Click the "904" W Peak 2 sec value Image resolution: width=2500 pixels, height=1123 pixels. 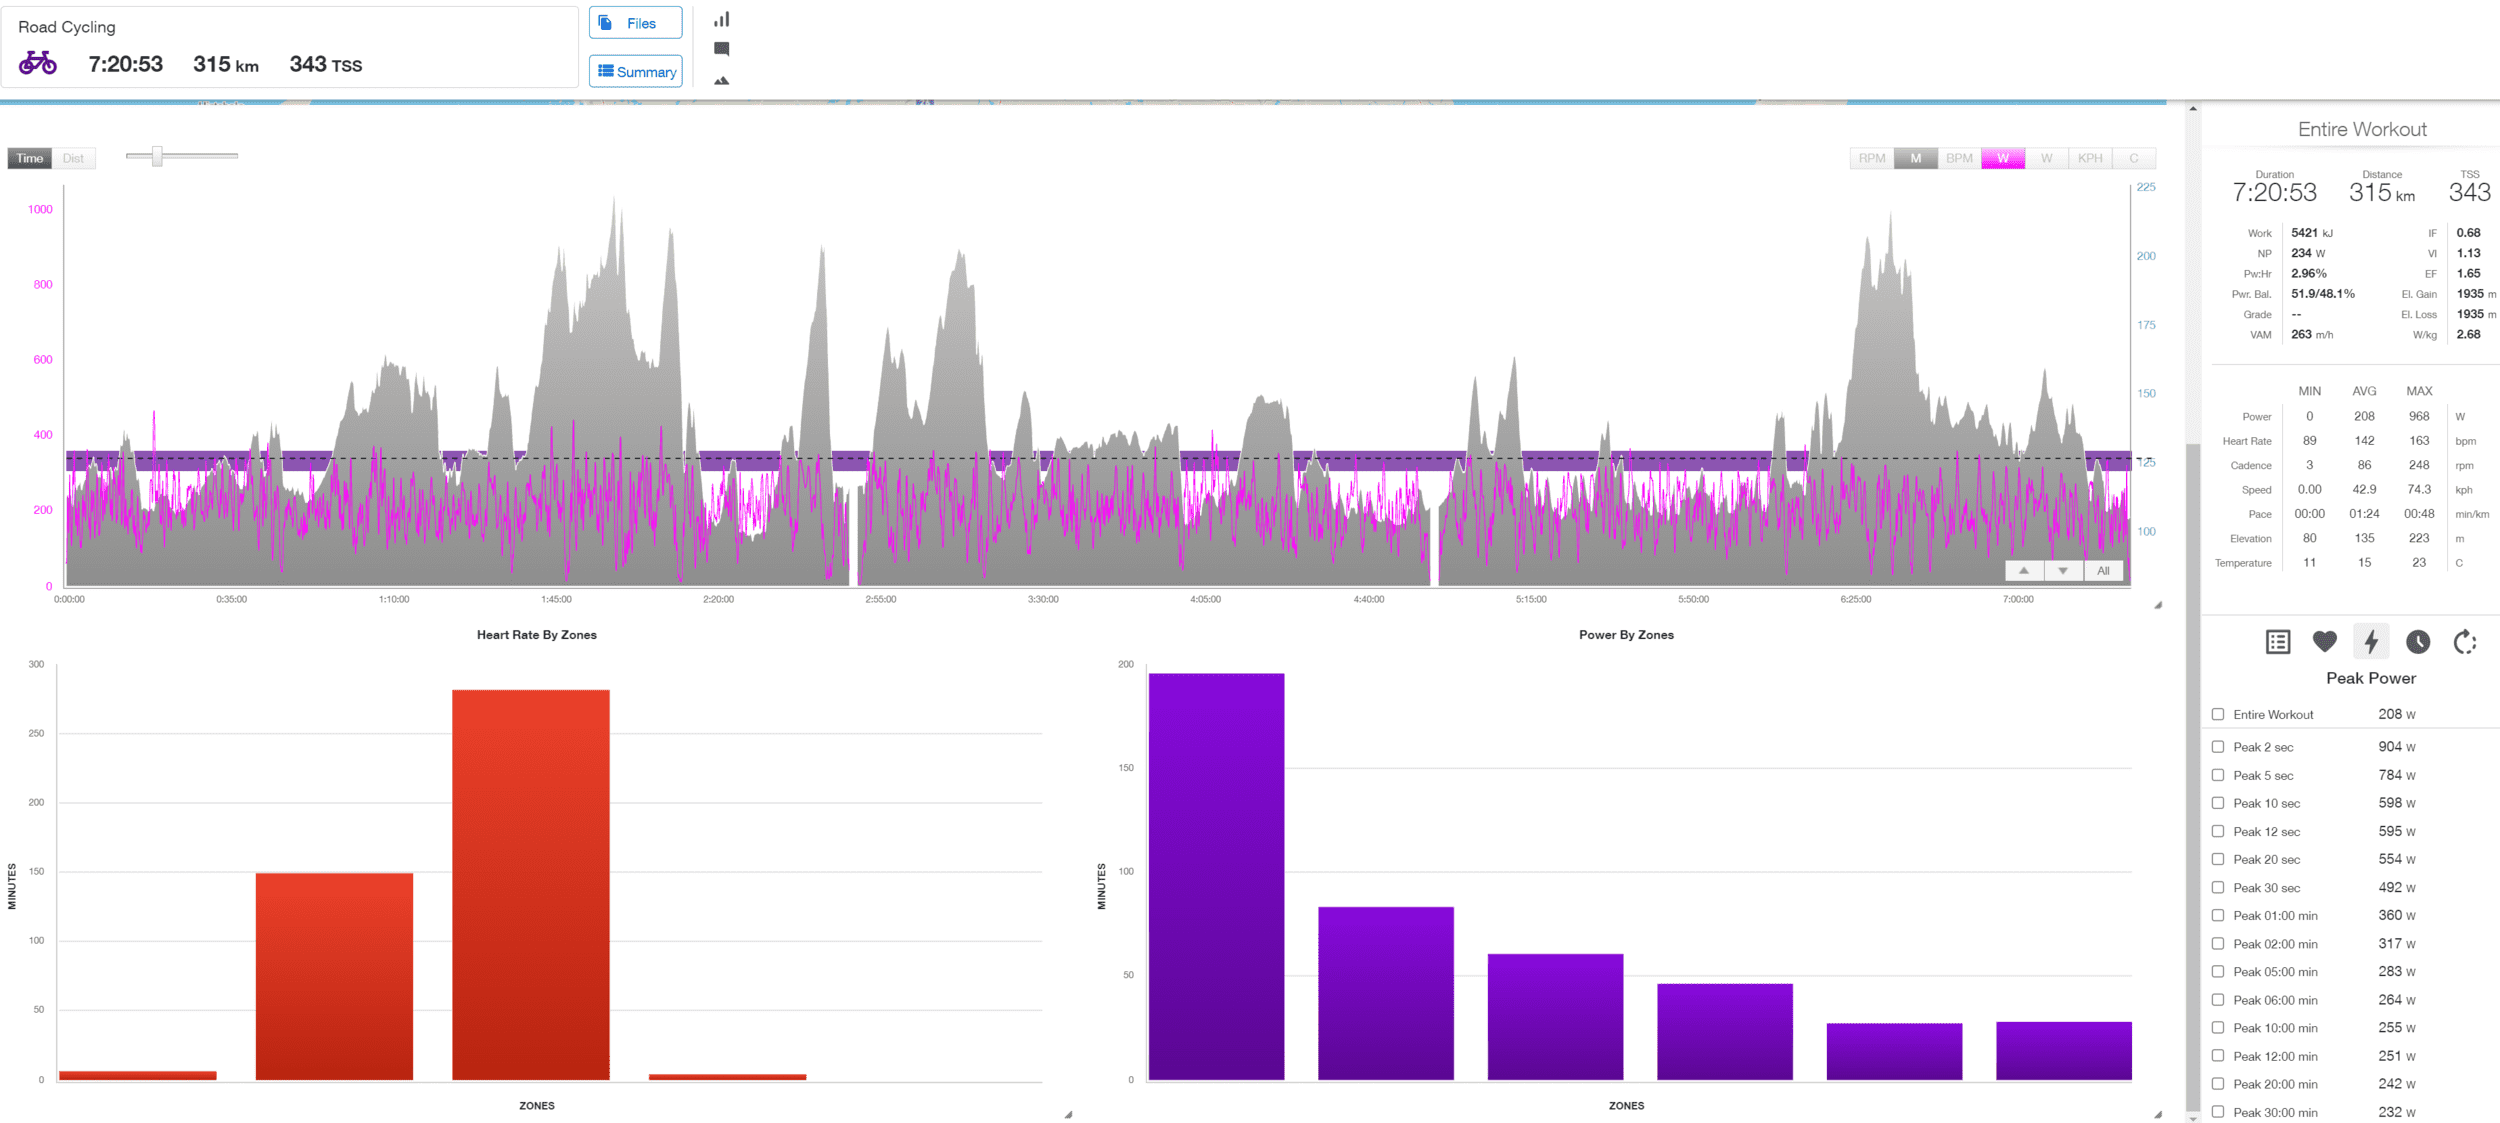click(x=2390, y=747)
